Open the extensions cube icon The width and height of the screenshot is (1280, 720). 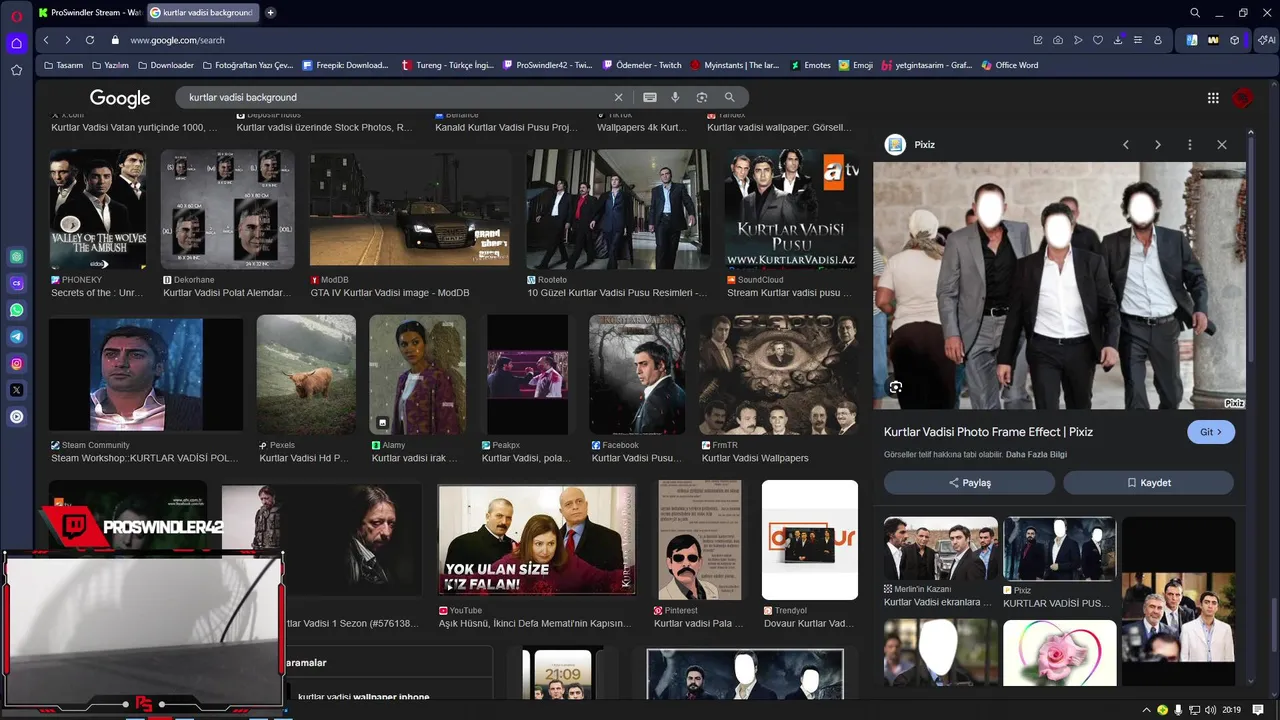point(1235,40)
